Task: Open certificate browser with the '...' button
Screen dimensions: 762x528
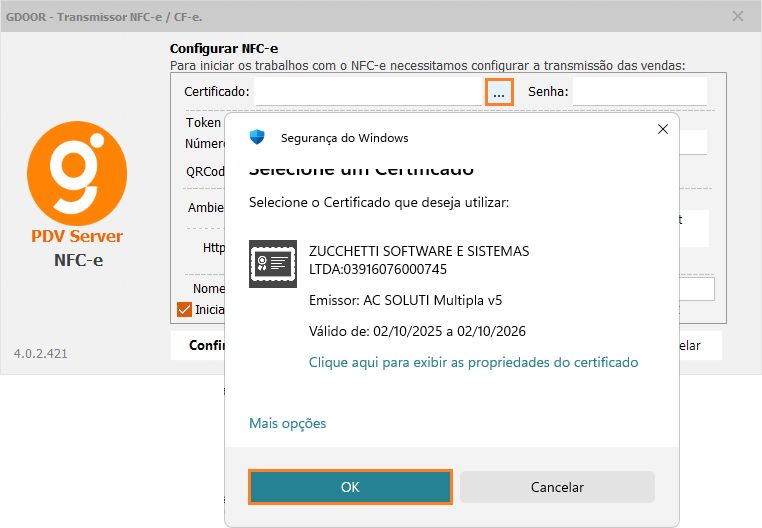Action: (x=499, y=92)
